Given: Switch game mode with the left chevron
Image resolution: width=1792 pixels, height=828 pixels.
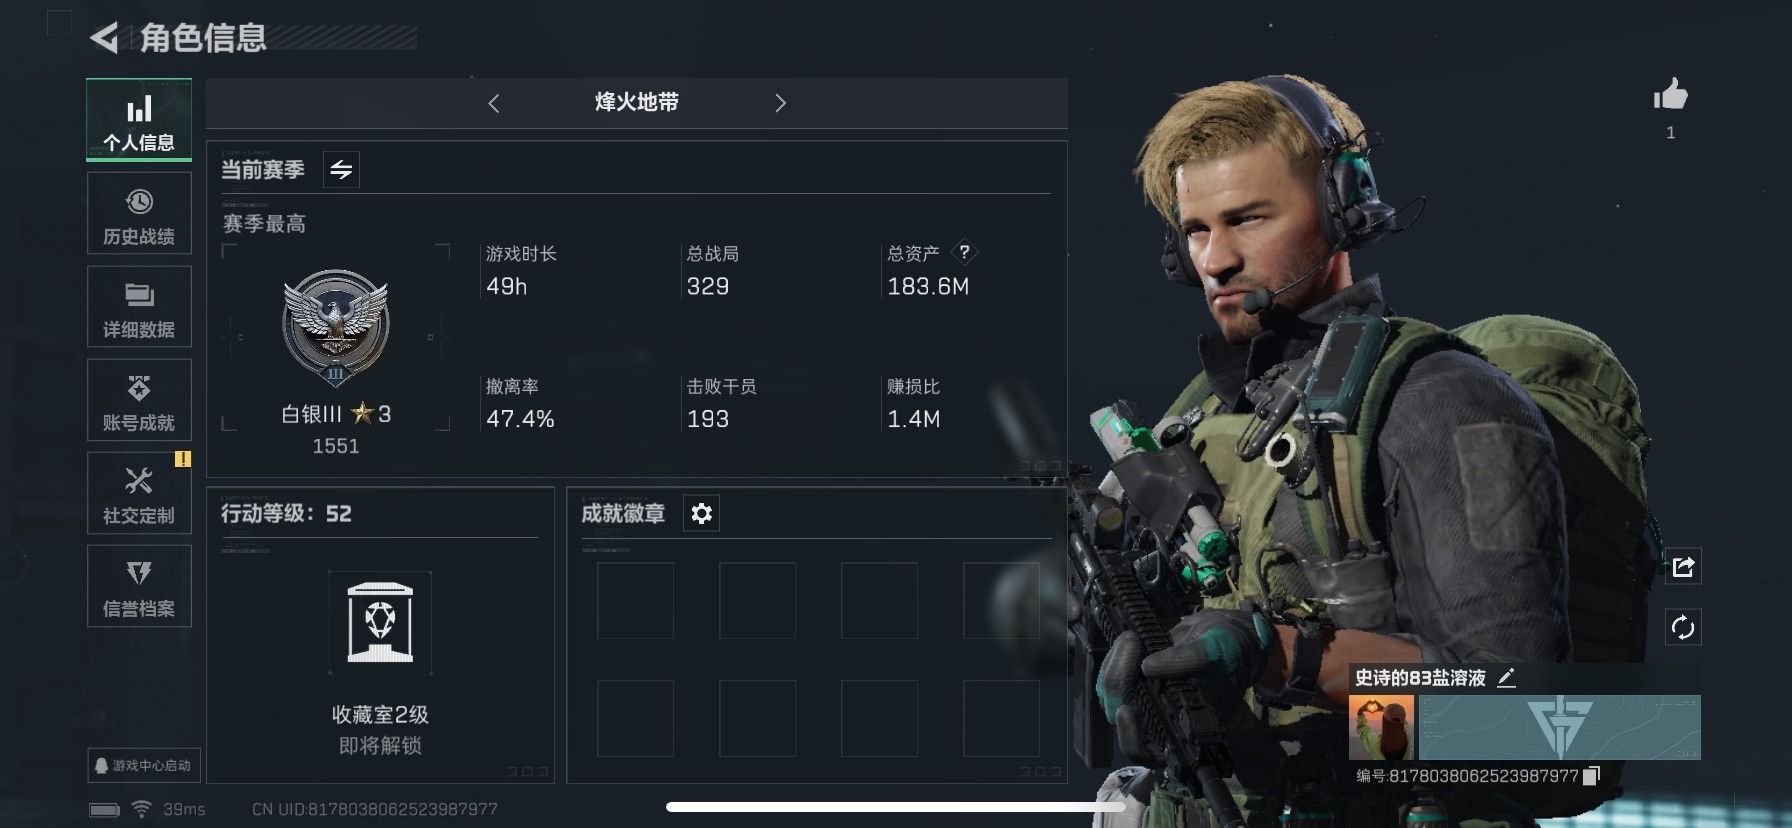Looking at the screenshot, I should pos(494,103).
